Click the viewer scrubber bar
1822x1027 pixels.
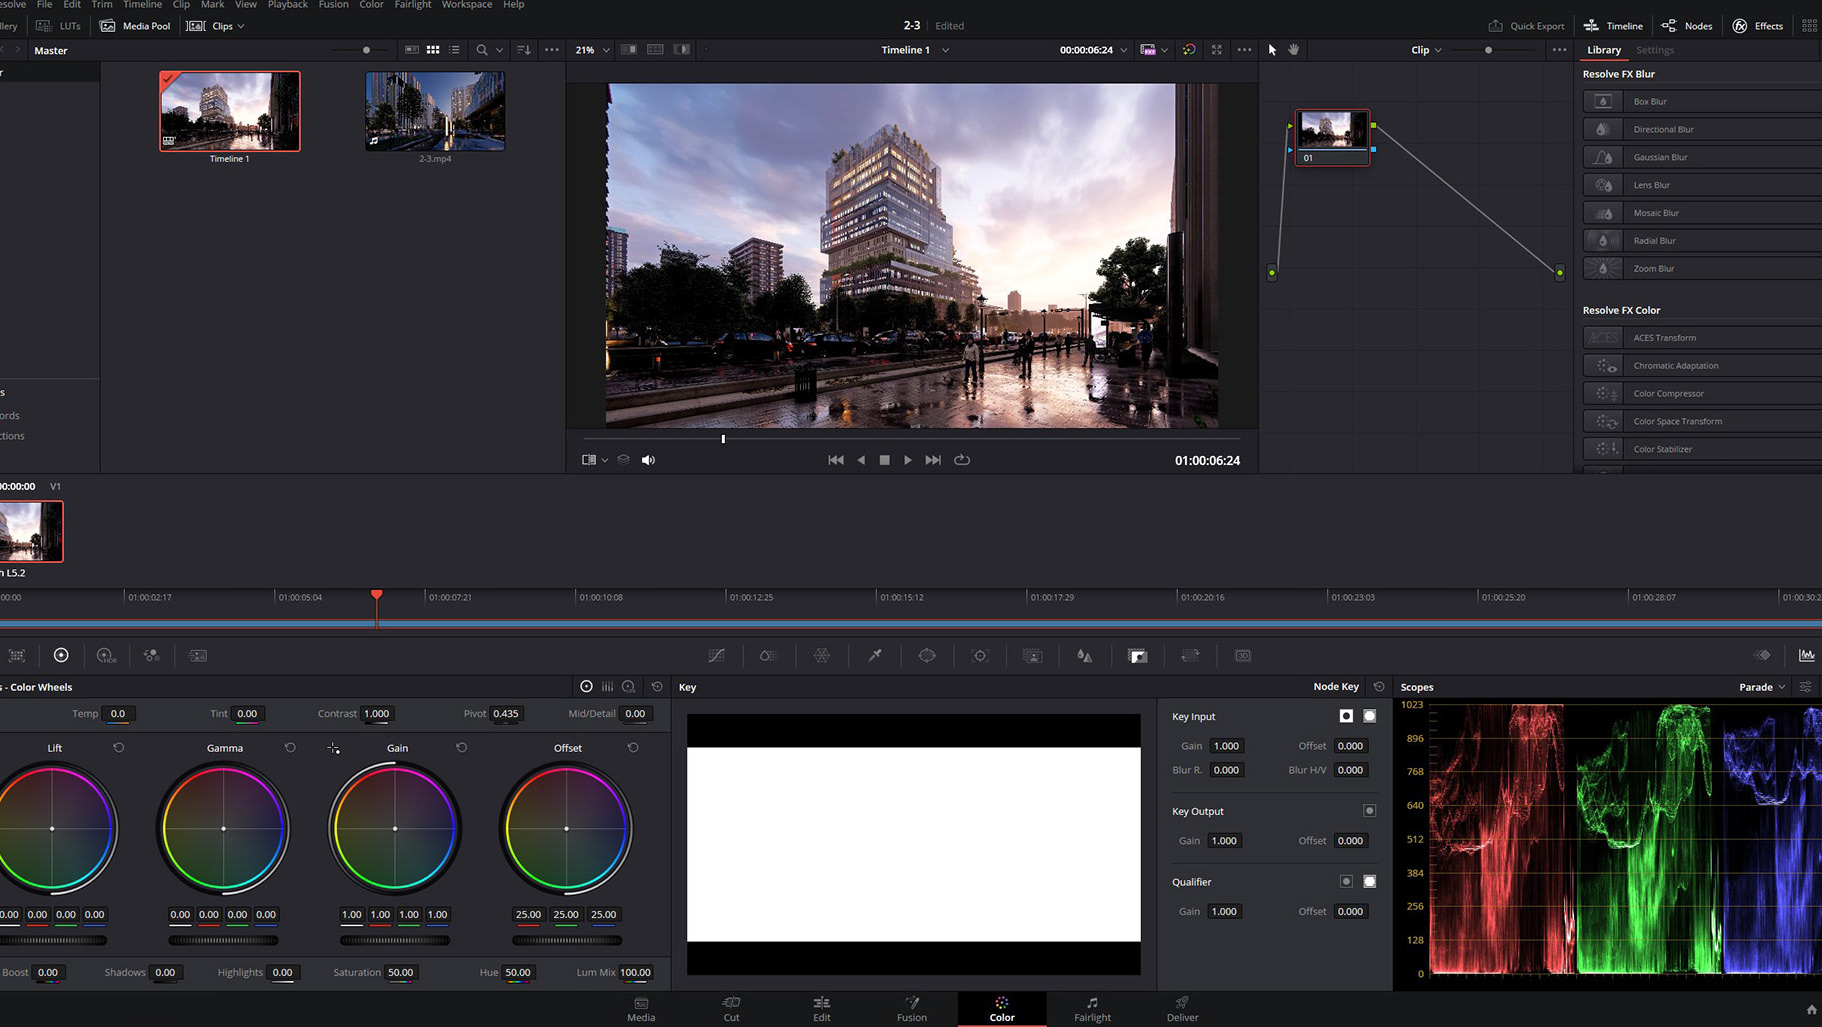[912, 439]
